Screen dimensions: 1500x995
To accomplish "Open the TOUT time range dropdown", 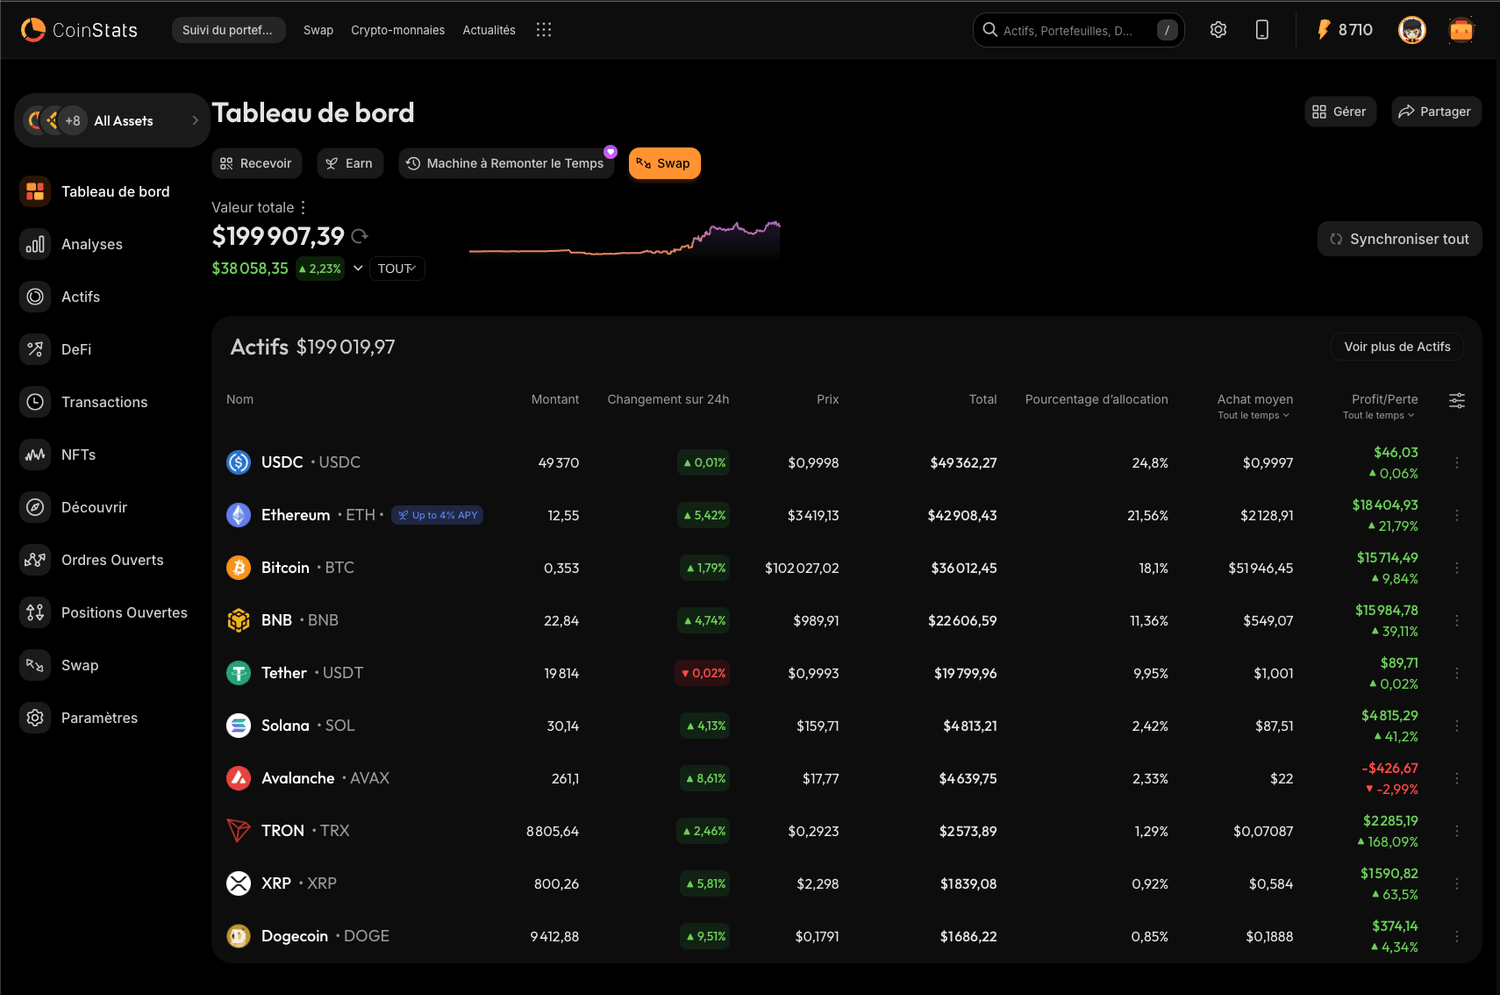I will tap(397, 269).
